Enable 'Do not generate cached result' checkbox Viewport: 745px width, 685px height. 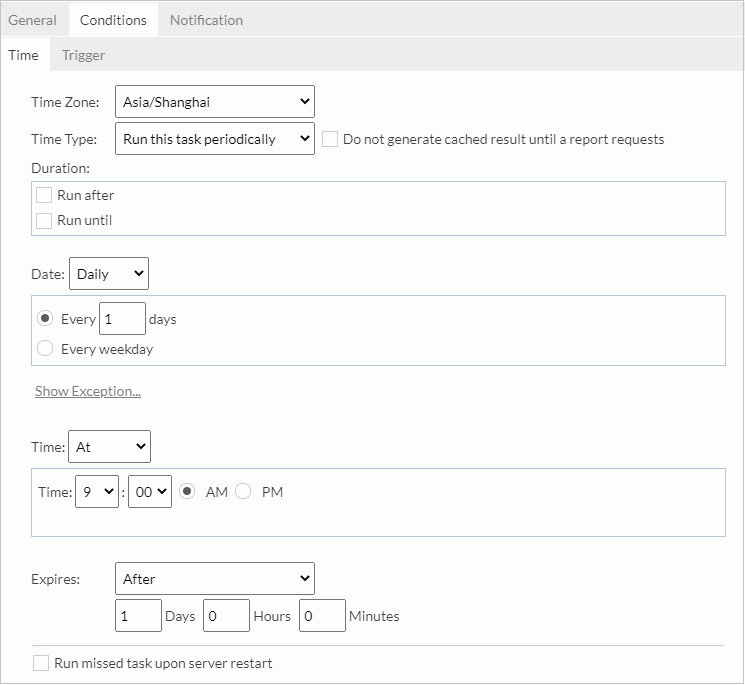(x=330, y=140)
